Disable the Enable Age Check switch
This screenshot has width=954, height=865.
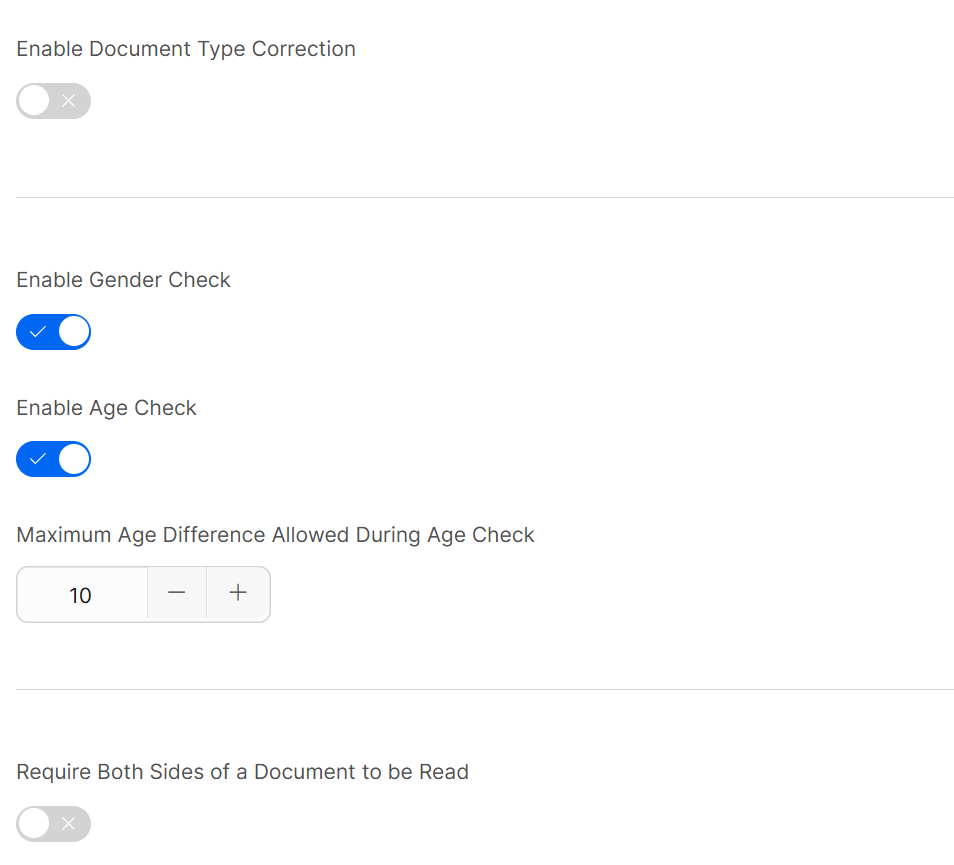point(53,460)
